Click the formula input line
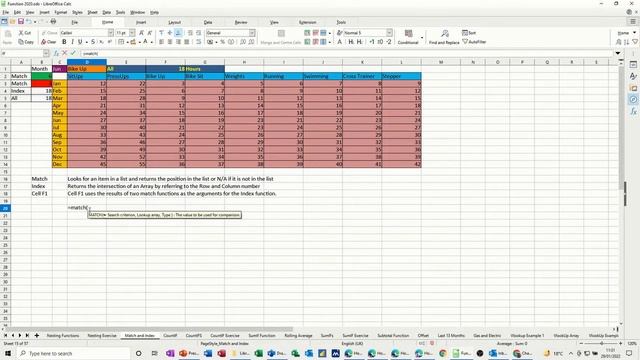This screenshot has height=360, width=640. pos(347,53)
